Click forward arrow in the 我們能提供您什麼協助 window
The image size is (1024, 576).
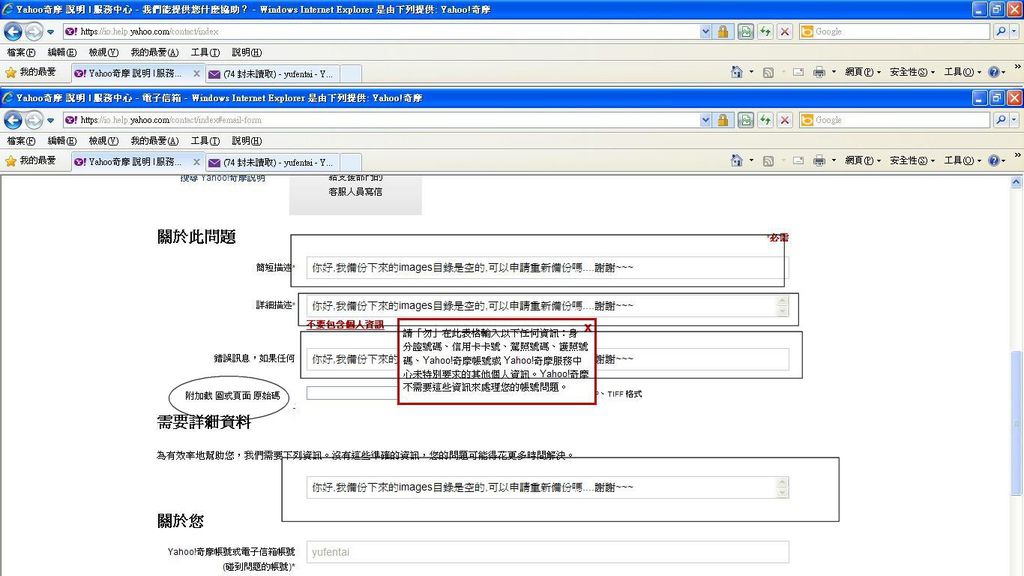pyautogui.click(x=33, y=31)
